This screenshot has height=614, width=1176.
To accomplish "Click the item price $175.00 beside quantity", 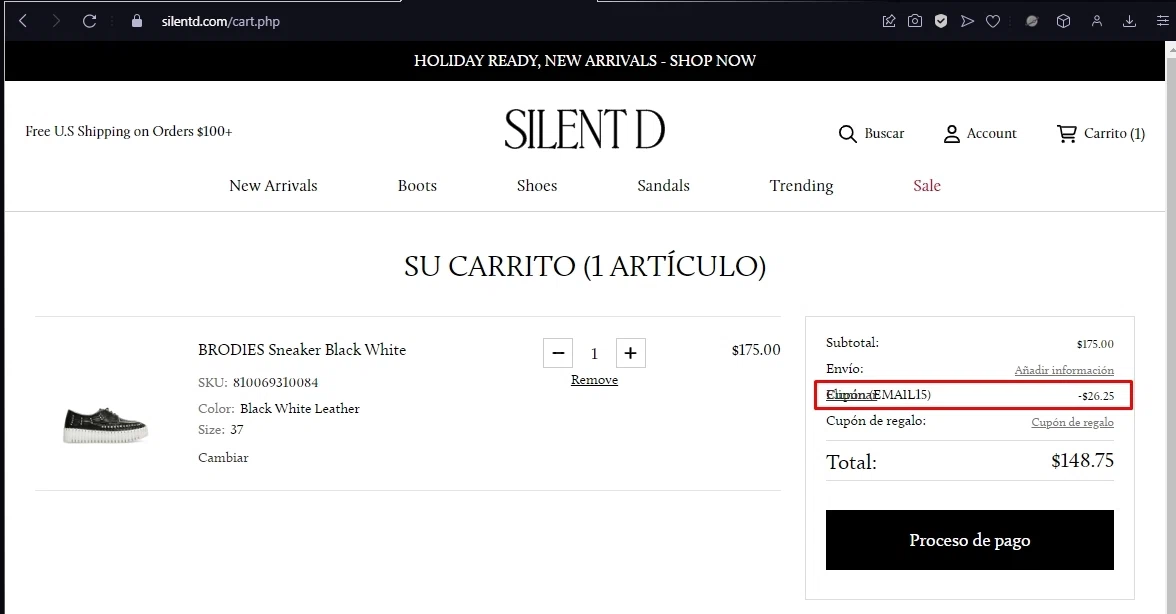I will [756, 349].
